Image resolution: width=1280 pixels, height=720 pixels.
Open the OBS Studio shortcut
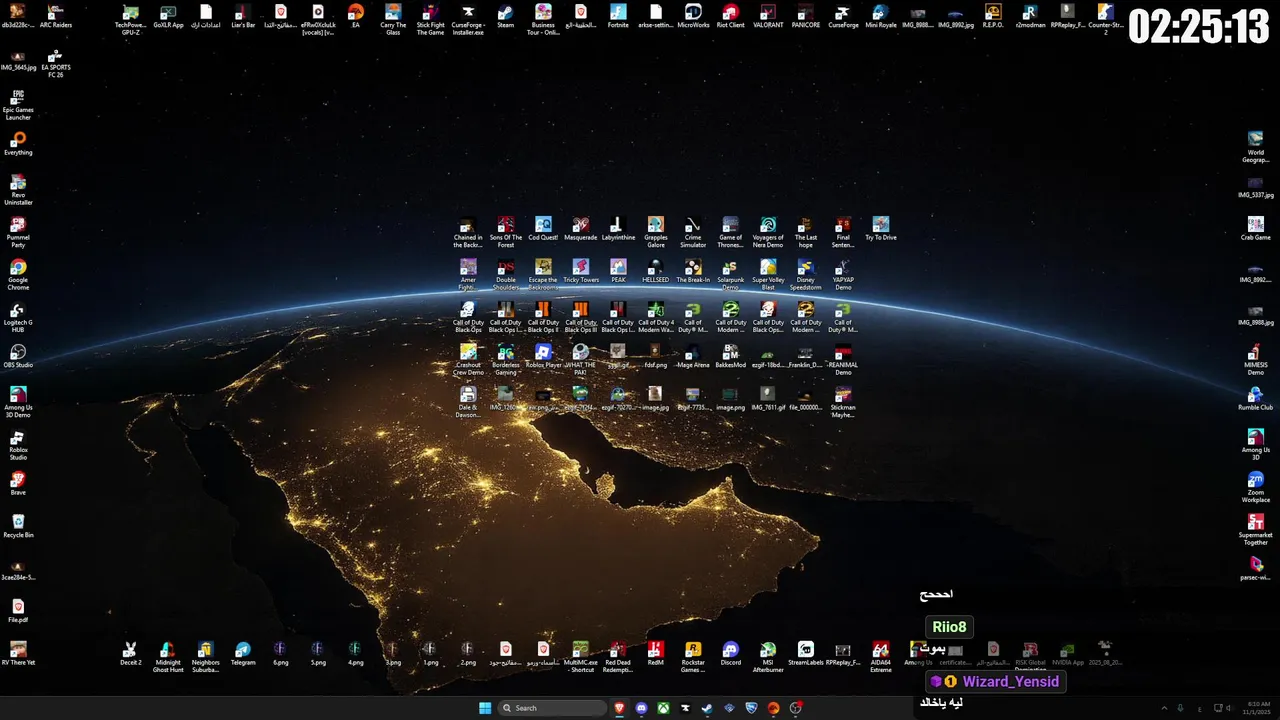[x=18, y=357]
